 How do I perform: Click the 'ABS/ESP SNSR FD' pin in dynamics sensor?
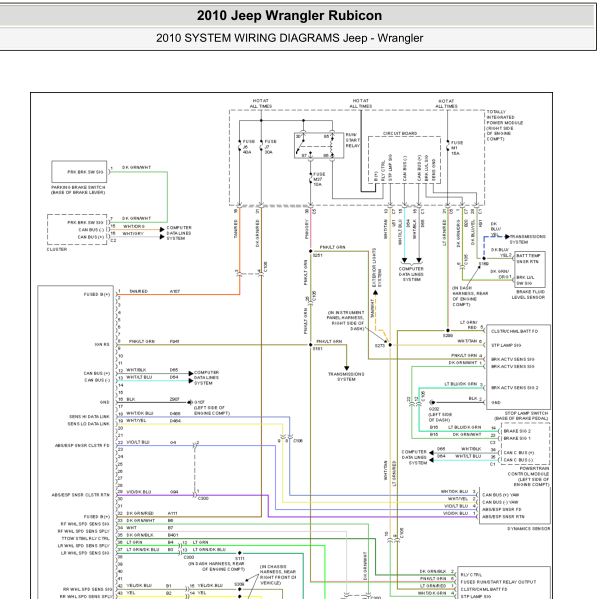coord(502,509)
